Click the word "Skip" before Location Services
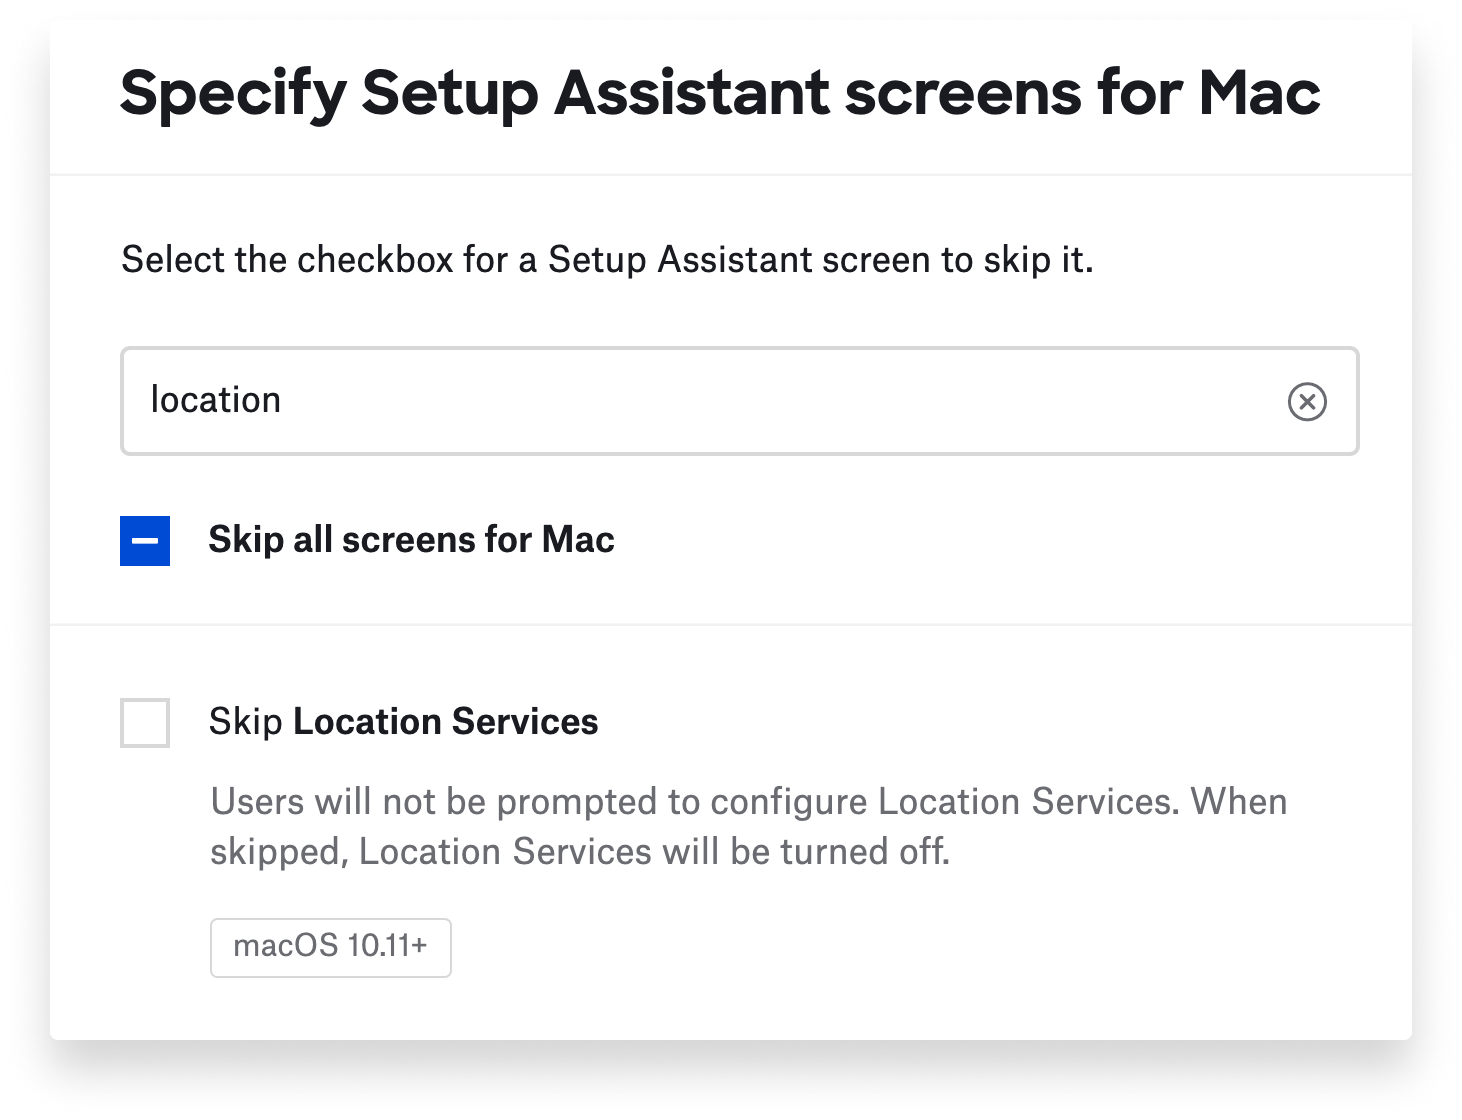The height and width of the screenshot is (1120, 1462). 245,722
